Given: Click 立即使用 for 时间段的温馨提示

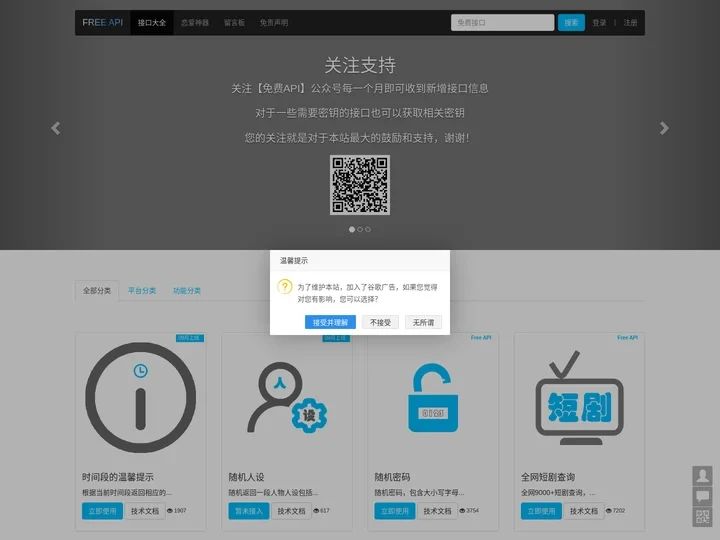Looking at the screenshot, I should [102, 511].
